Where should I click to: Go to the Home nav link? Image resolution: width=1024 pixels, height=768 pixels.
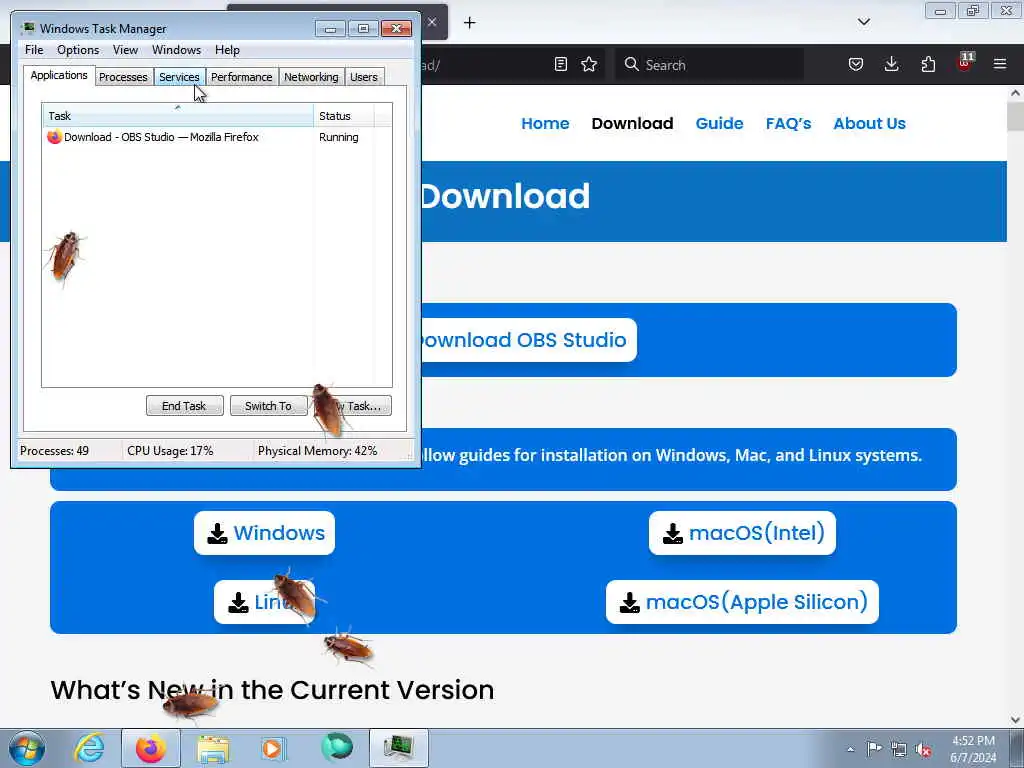[x=545, y=123]
